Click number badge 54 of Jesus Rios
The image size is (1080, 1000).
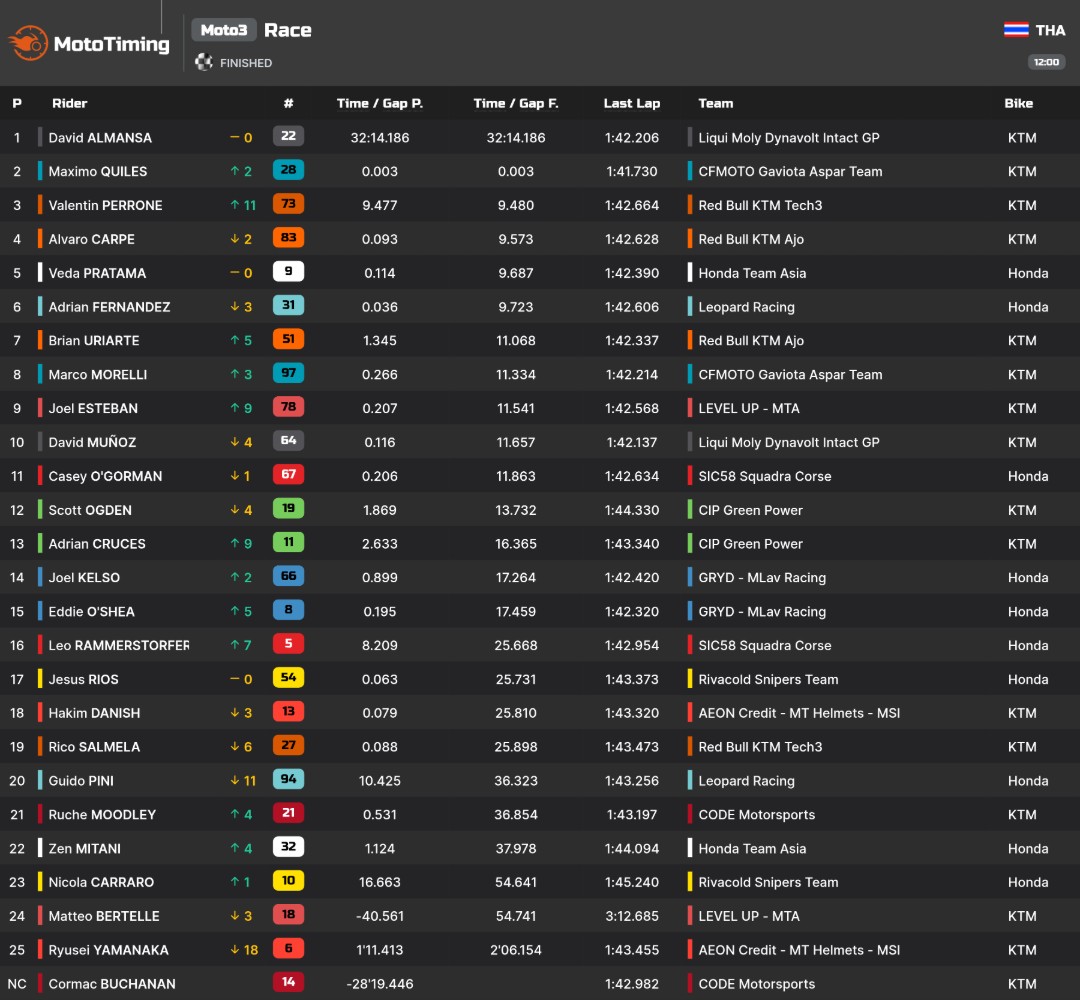click(x=289, y=678)
